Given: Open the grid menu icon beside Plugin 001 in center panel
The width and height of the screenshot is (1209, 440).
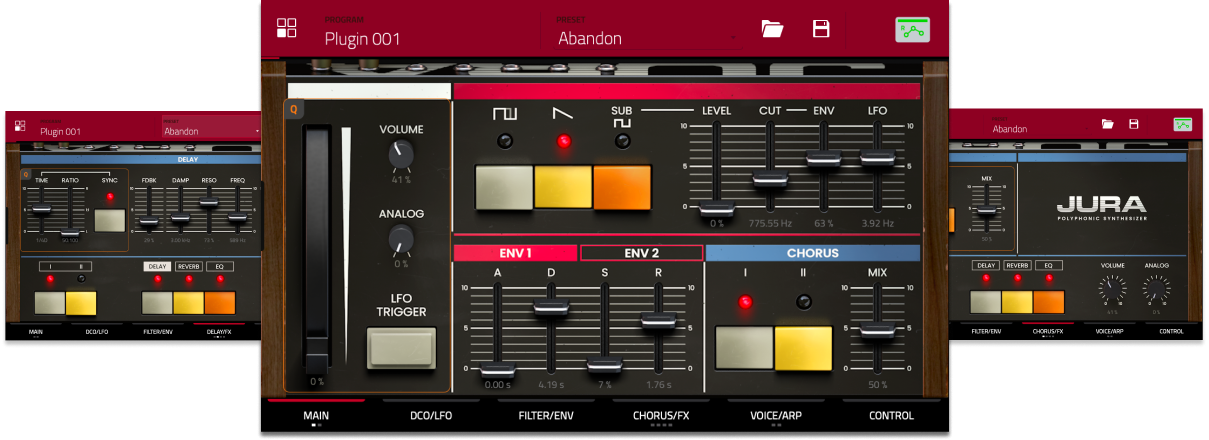Looking at the screenshot, I should coord(287,28).
